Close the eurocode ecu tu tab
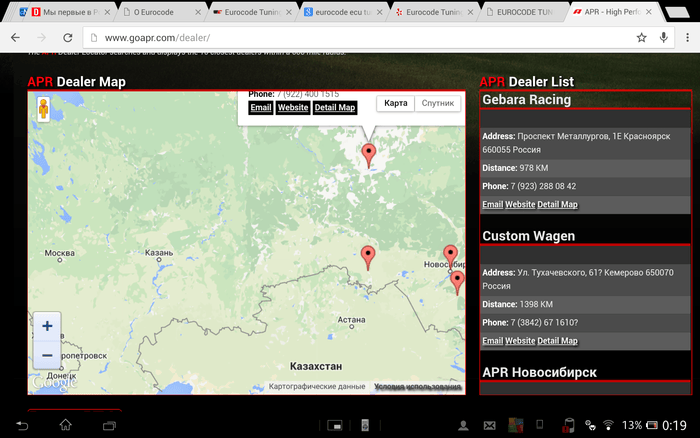 (x=379, y=13)
